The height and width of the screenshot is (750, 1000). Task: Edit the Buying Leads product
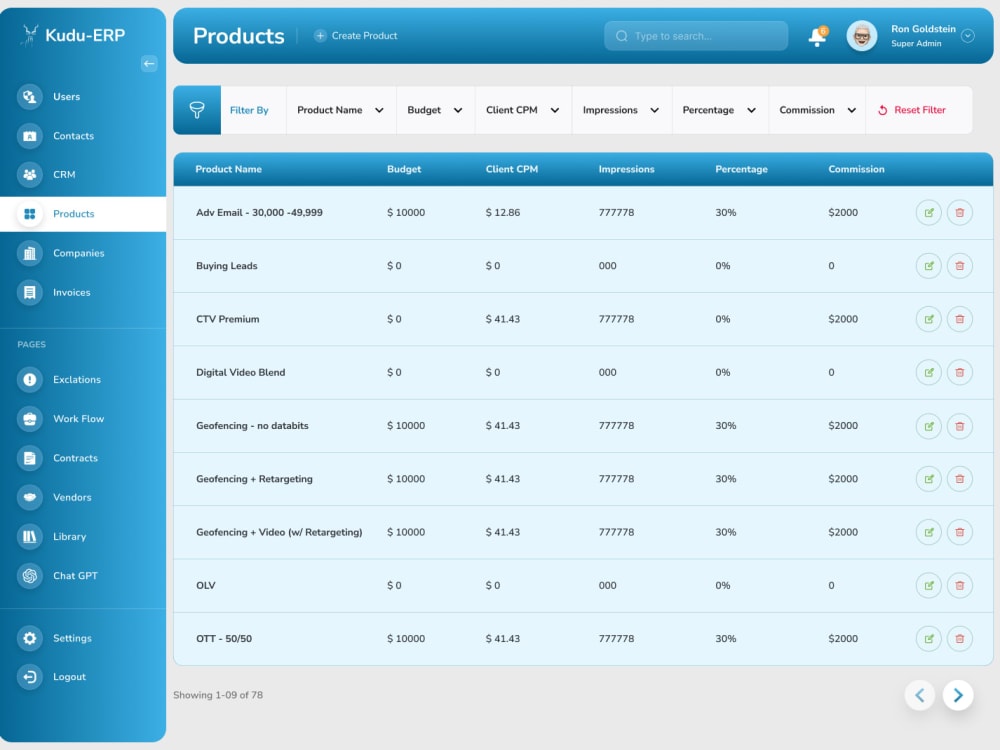pyautogui.click(x=928, y=266)
